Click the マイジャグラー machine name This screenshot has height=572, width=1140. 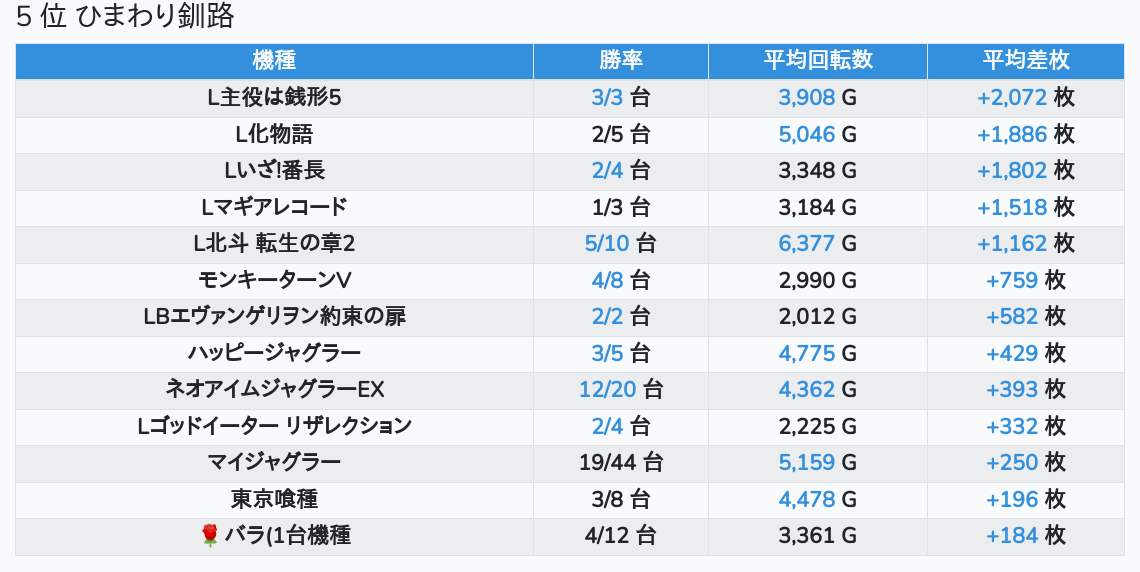coord(274,462)
